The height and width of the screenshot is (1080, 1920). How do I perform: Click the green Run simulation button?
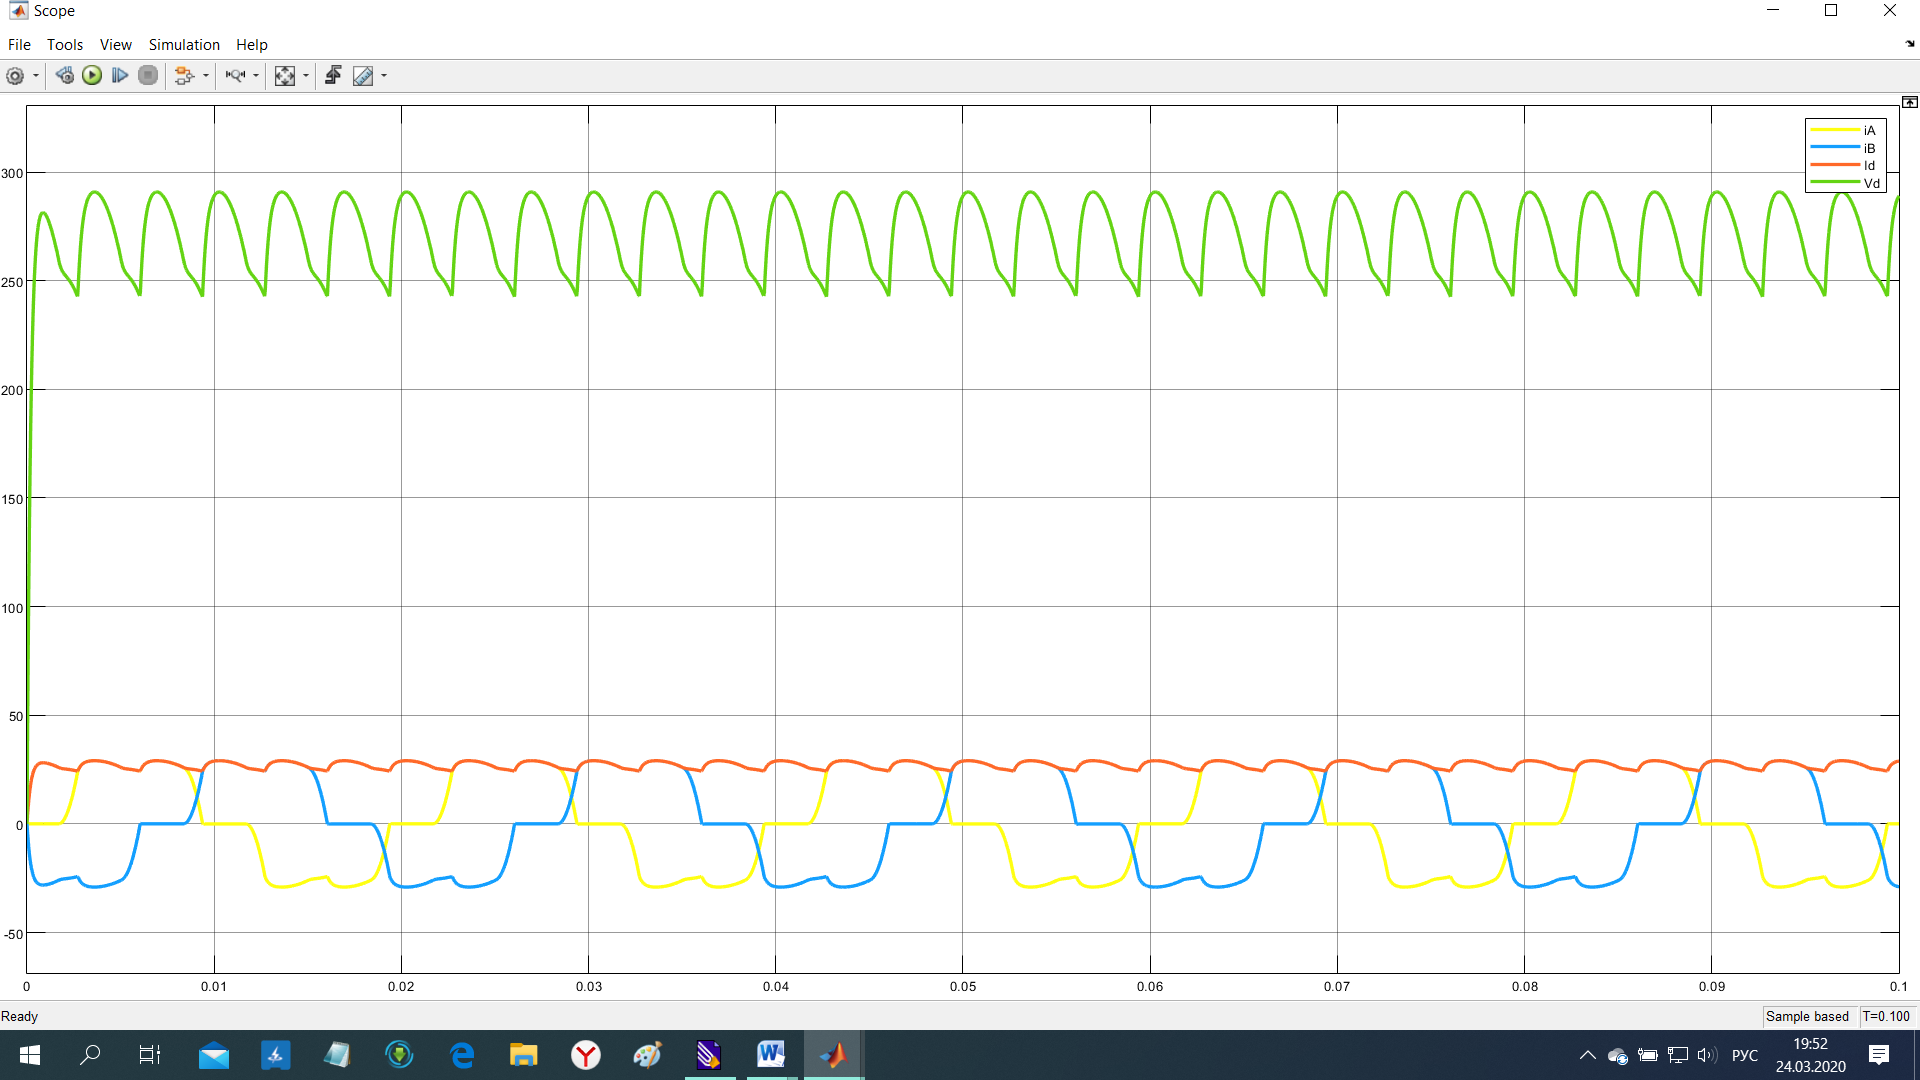(92, 76)
